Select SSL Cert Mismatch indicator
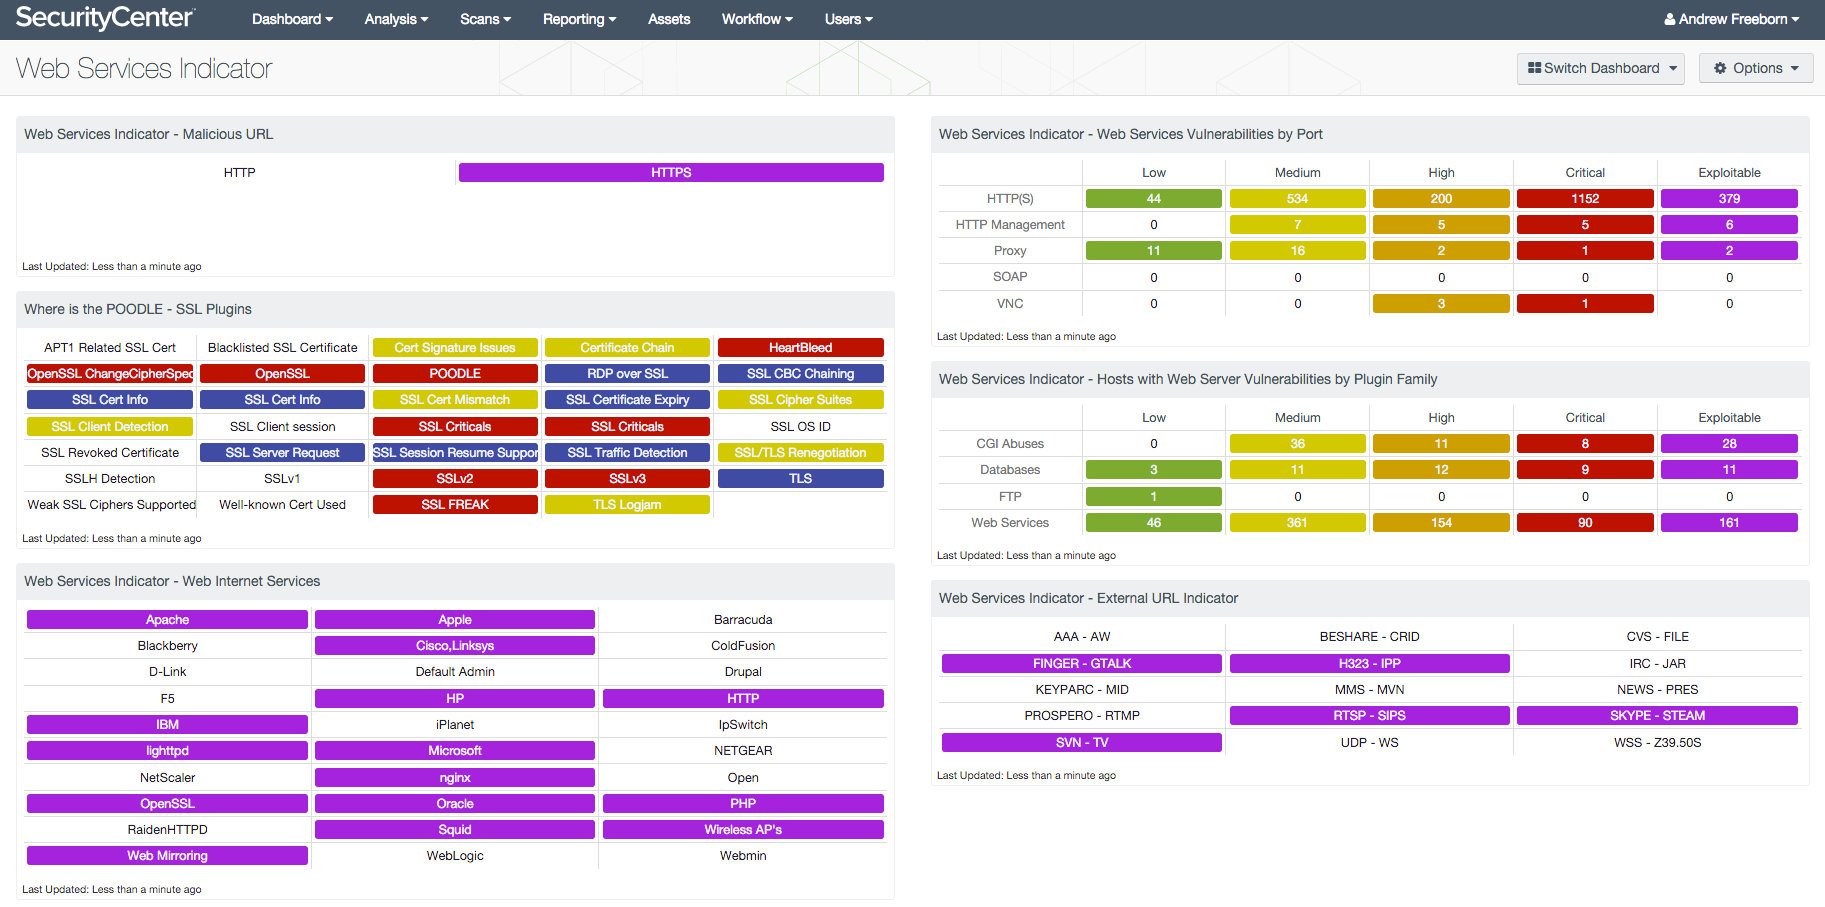The width and height of the screenshot is (1825, 907). [x=455, y=400]
